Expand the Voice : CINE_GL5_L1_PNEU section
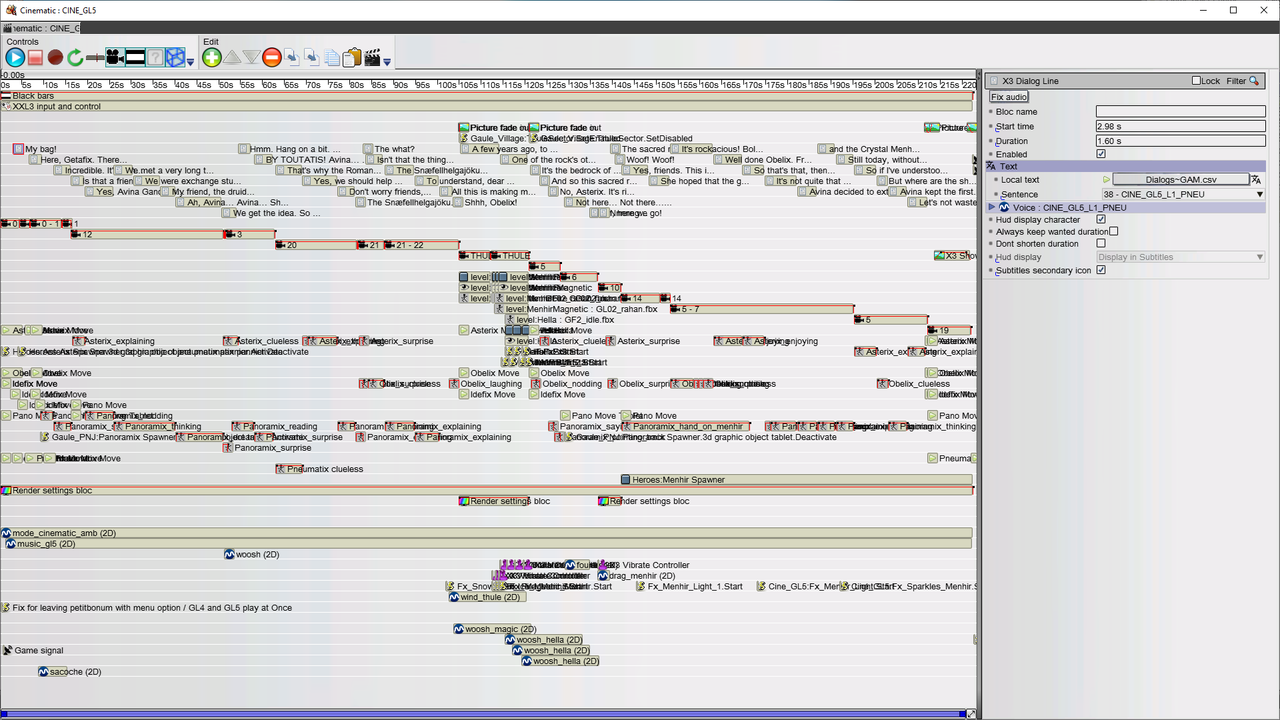 point(992,207)
